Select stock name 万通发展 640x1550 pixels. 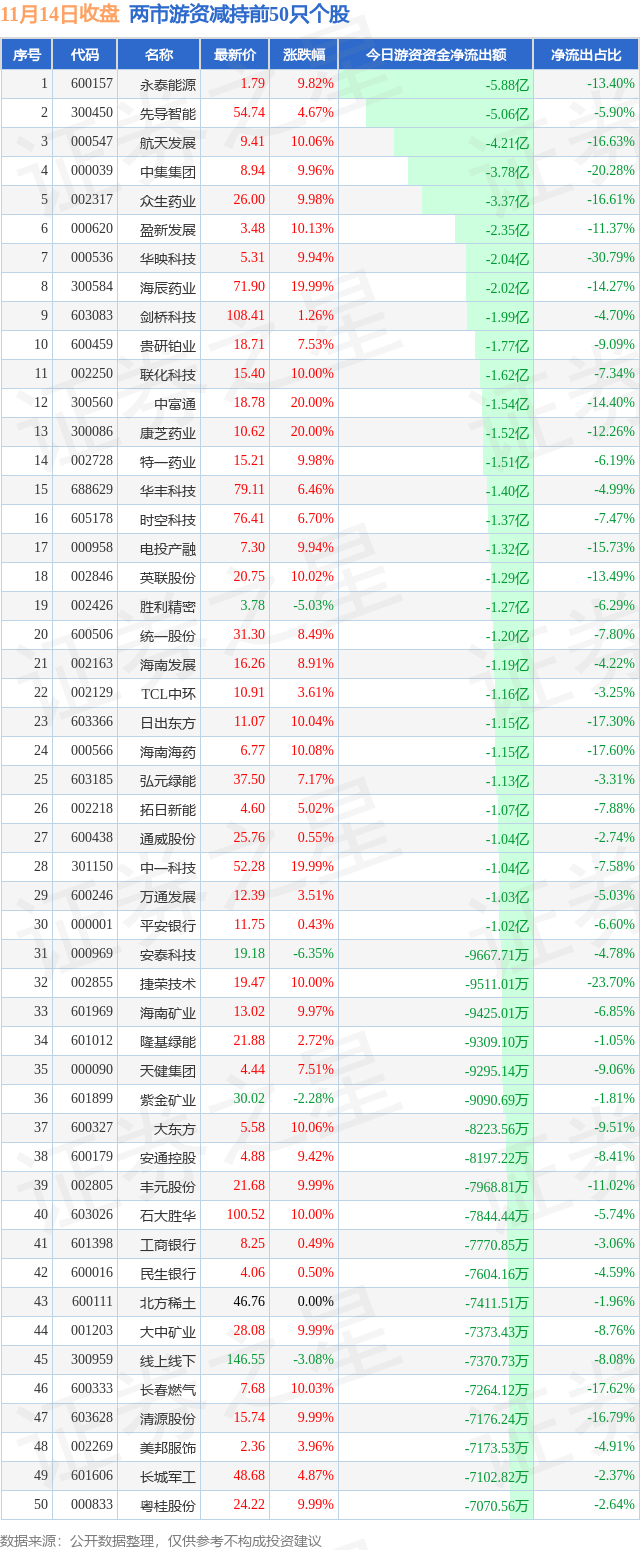pos(168,896)
